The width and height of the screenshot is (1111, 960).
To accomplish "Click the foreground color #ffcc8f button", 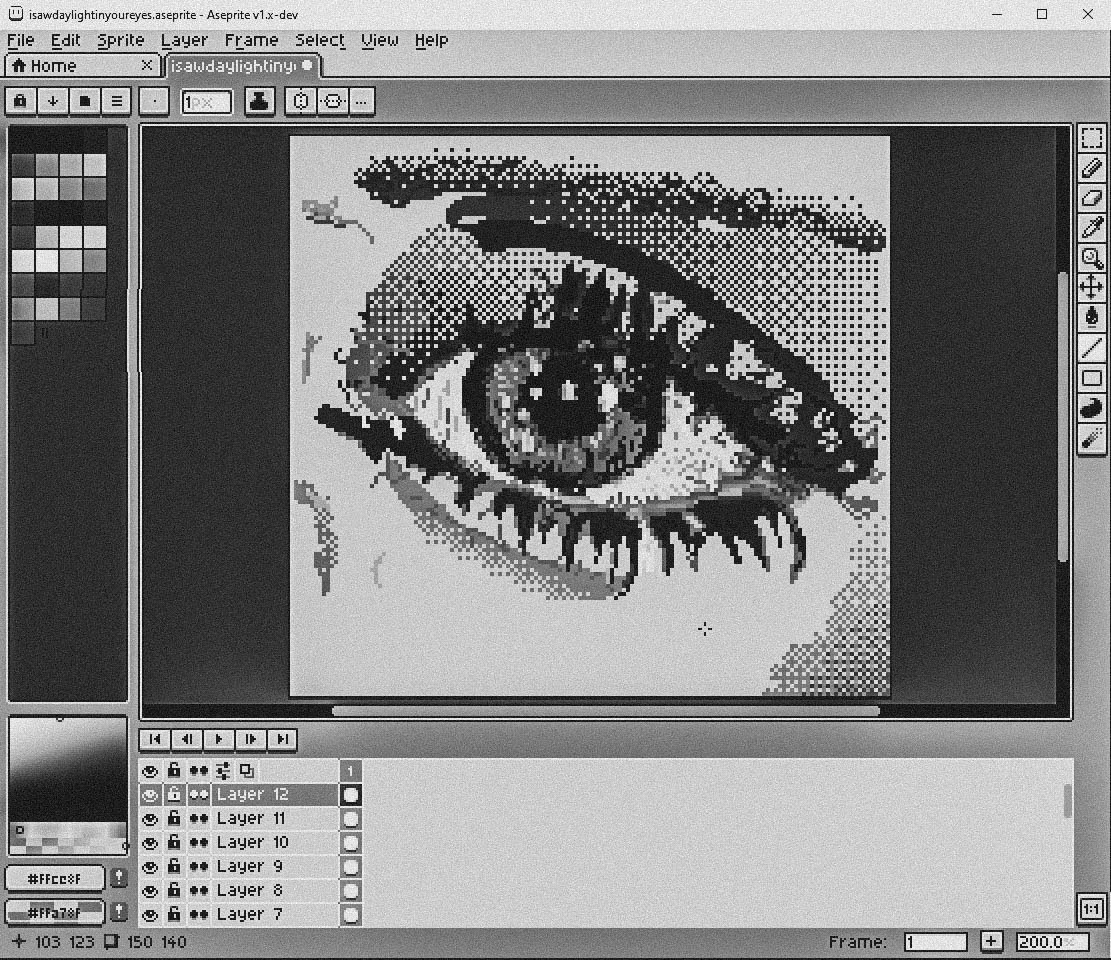I will [x=55, y=879].
